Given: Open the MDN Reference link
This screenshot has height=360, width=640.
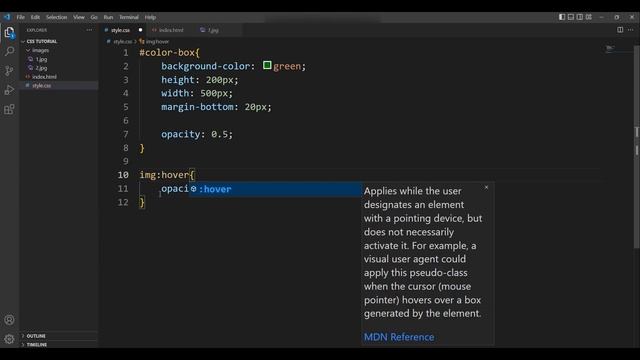Looking at the screenshot, I should 399,337.
